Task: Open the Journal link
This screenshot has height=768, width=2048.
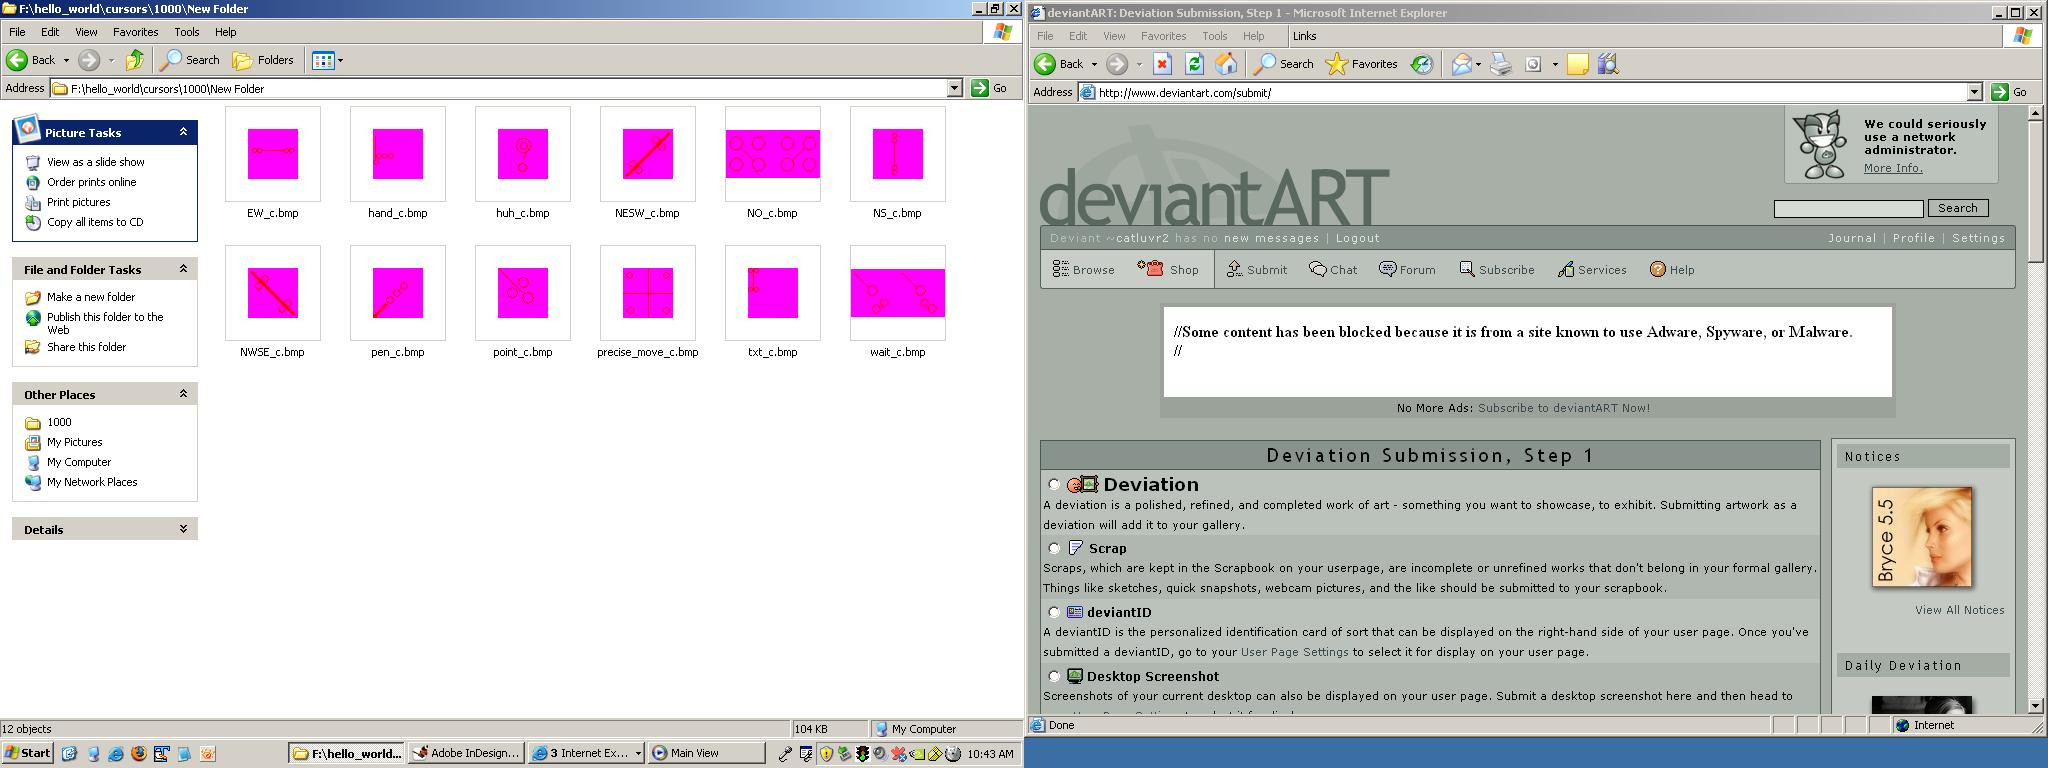Action: (x=1852, y=238)
